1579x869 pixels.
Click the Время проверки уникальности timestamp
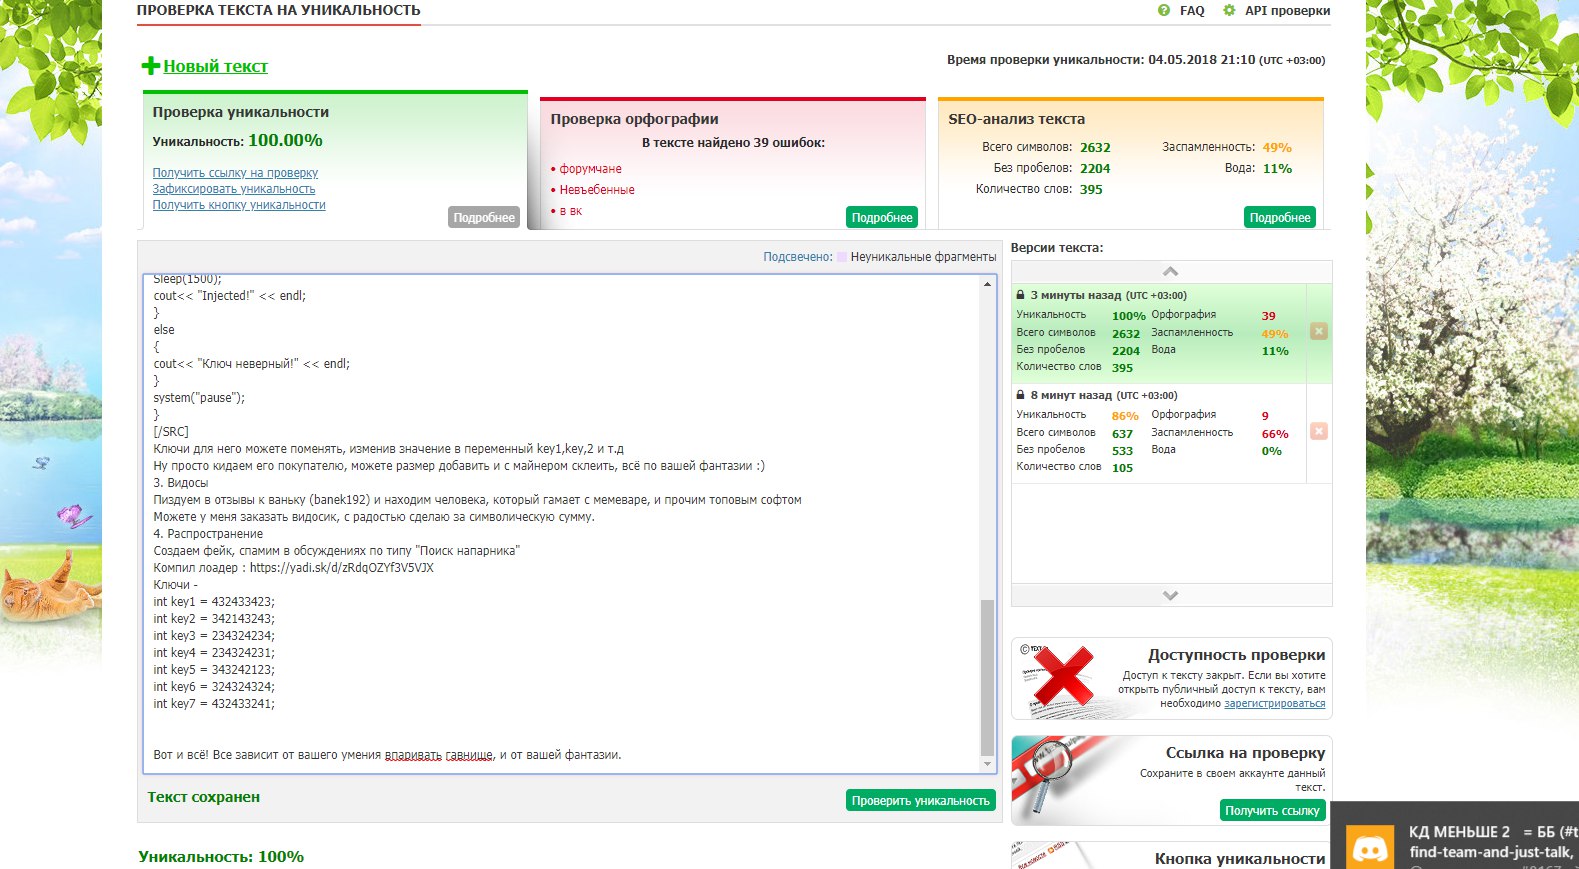click(x=1136, y=60)
